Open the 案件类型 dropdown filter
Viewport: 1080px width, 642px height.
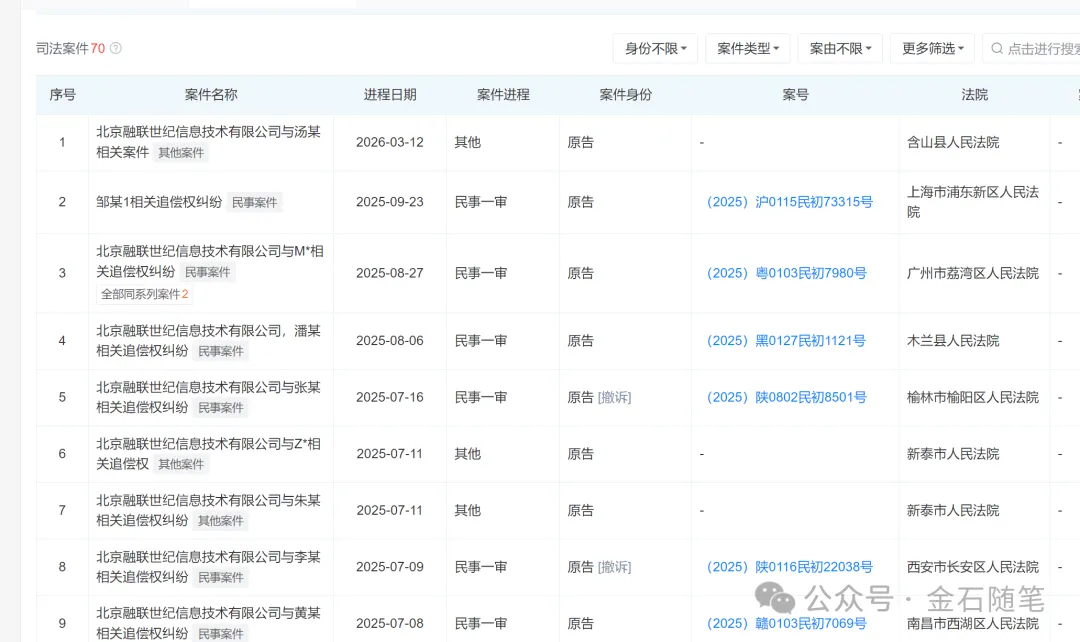point(747,49)
